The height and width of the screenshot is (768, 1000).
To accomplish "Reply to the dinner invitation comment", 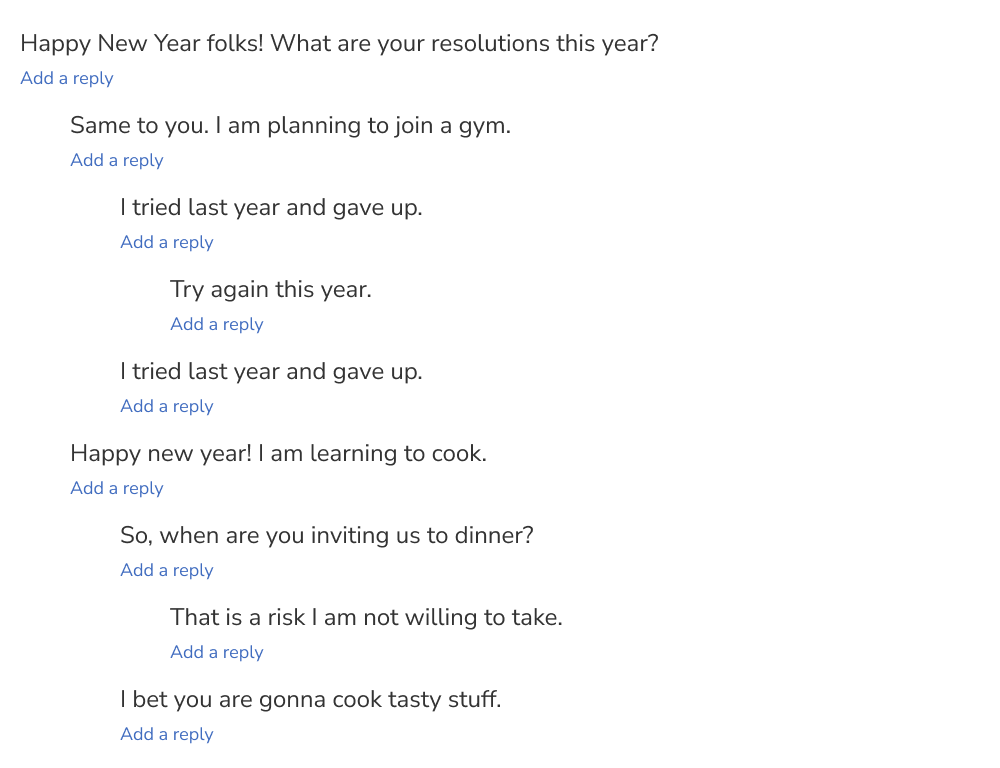I will click(167, 570).
